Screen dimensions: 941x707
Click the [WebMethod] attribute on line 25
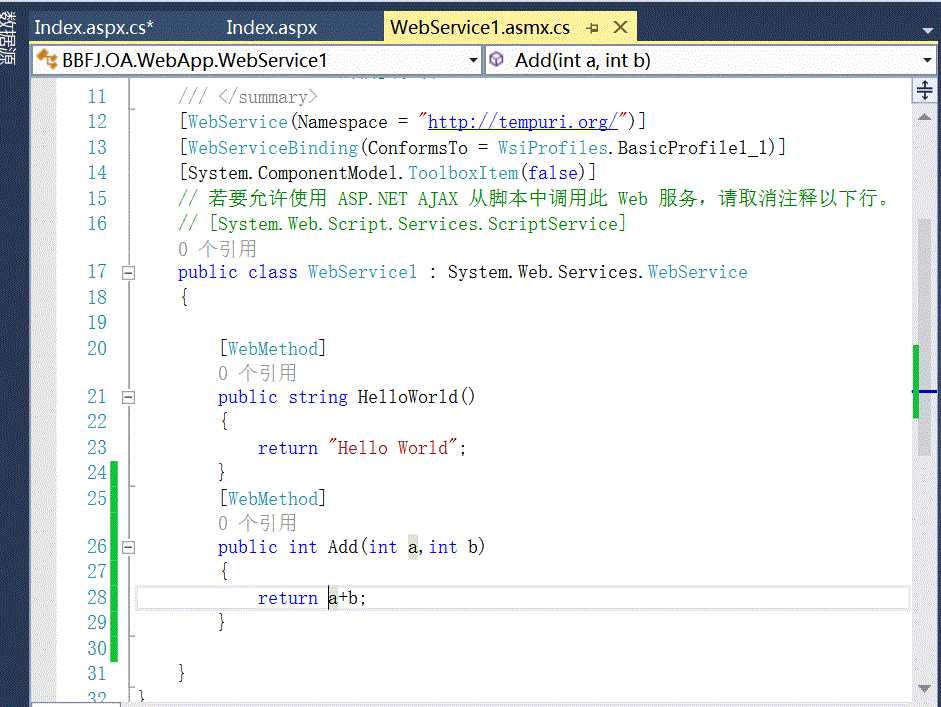272,498
